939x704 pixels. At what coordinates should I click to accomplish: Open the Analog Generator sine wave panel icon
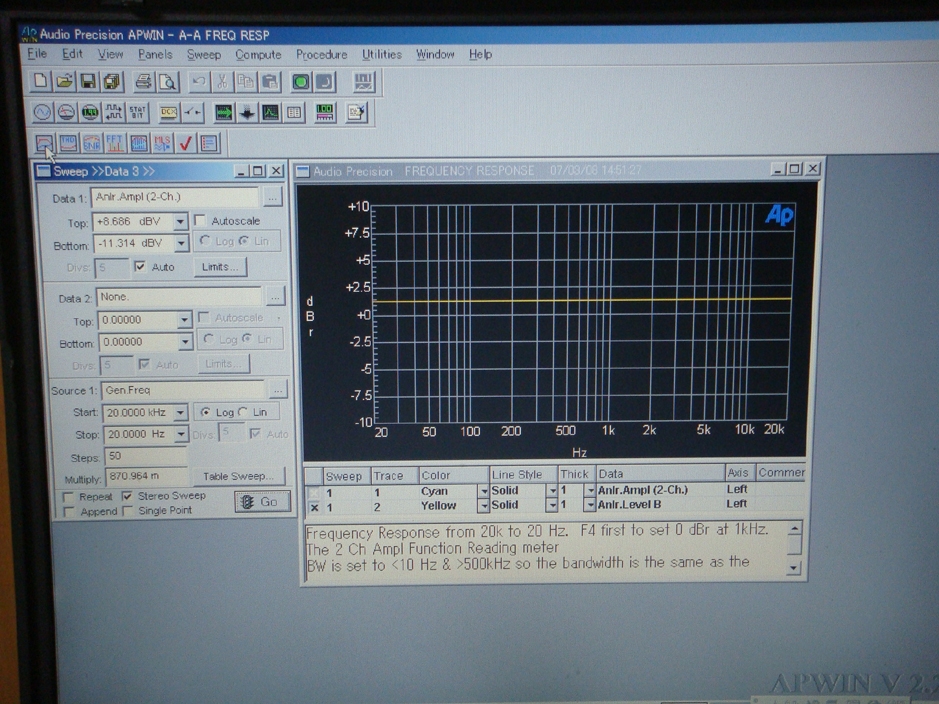[x=42, y=112]
